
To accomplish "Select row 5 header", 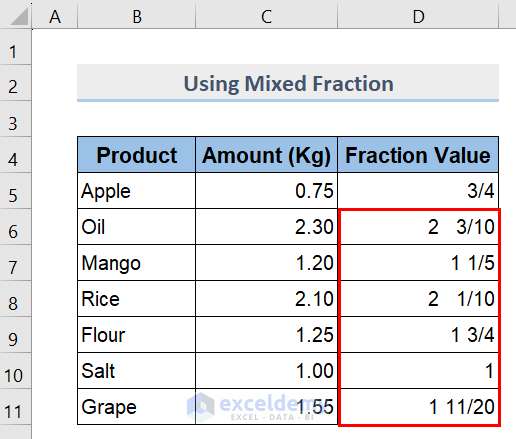I will tap(15, 191).
